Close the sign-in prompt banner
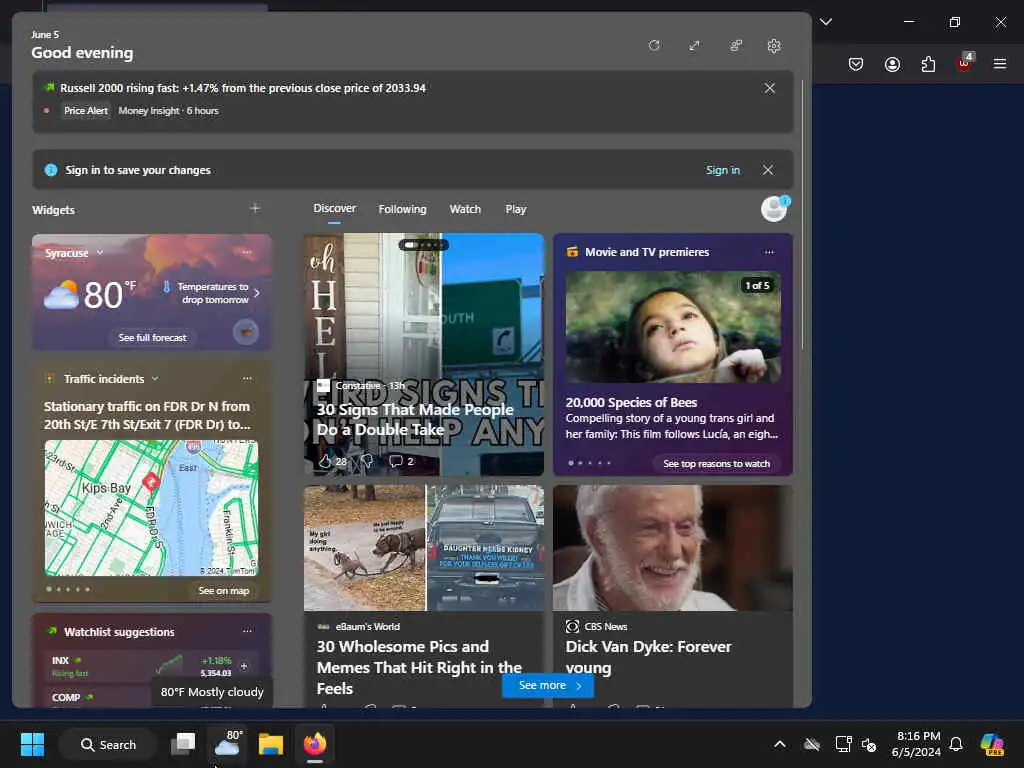This screenshot has width=1024, height=768. click(x=768, y=170)
